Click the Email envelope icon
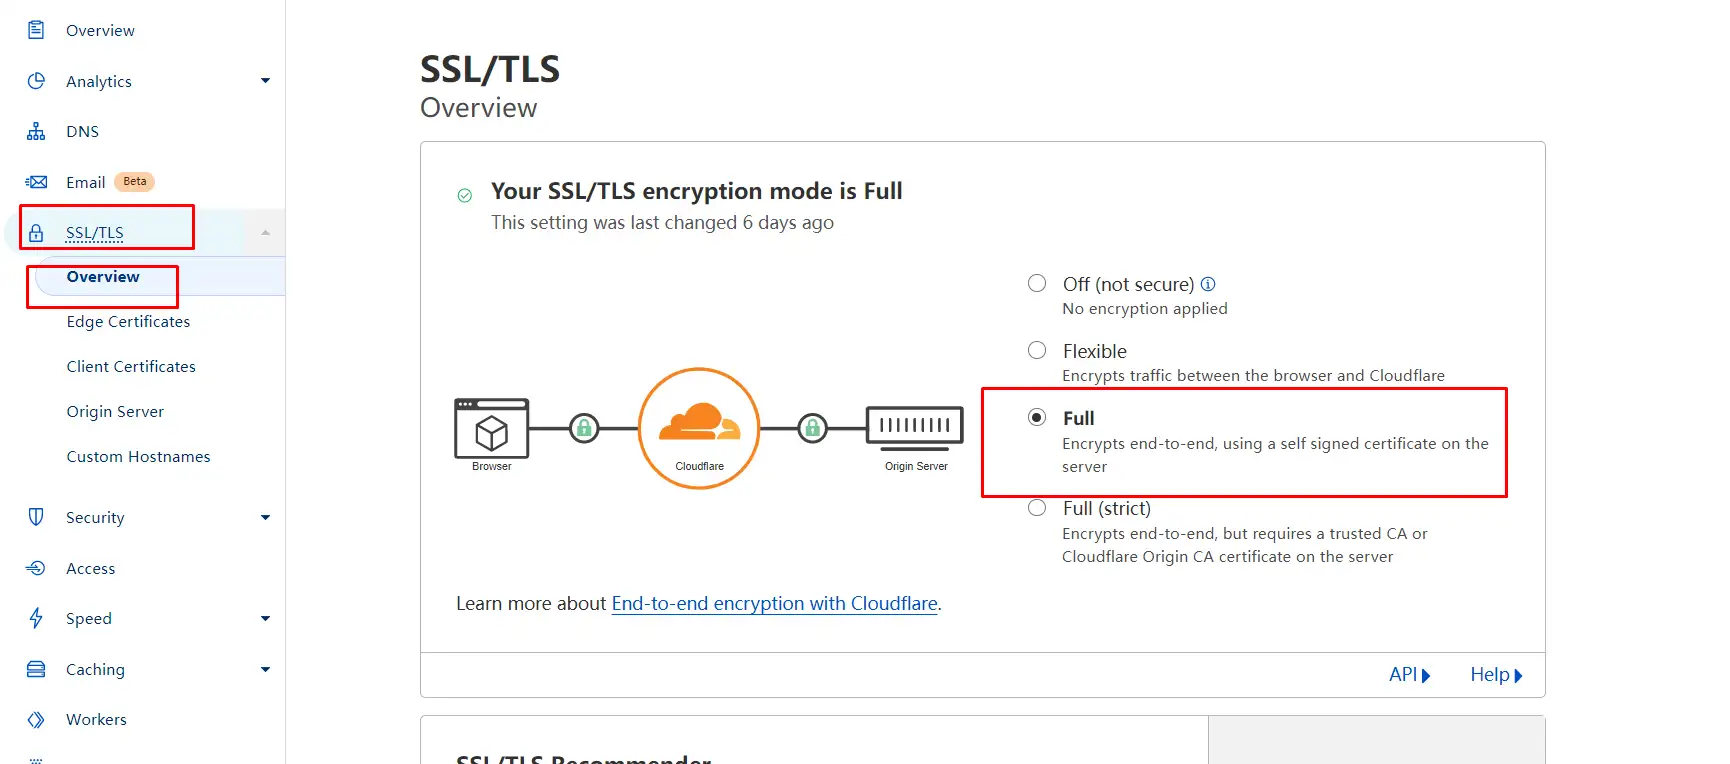The image size is (1730, 764). pyautogui.click(x=36, y=182)
